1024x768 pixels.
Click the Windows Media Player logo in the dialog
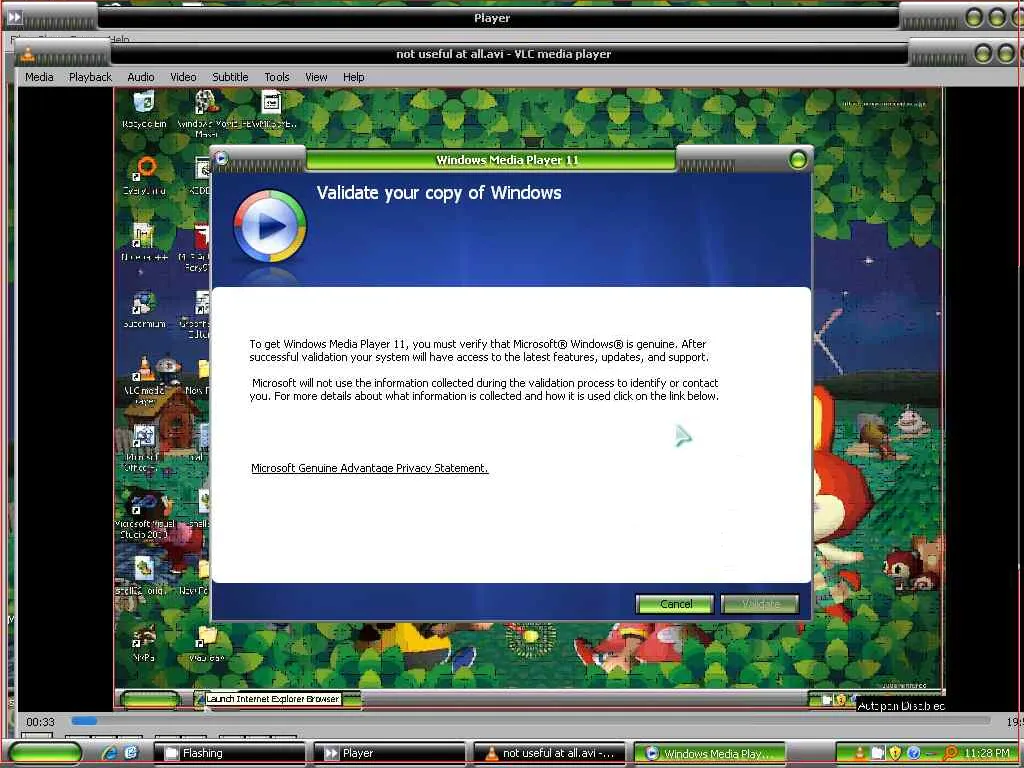click(270, 226)
